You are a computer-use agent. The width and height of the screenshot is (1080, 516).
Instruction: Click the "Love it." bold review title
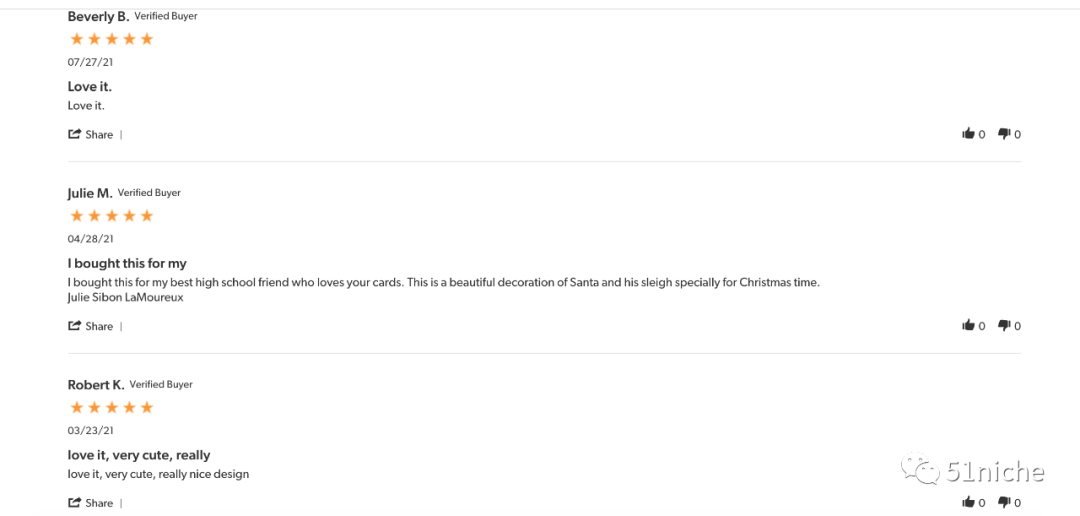(90, 87)
